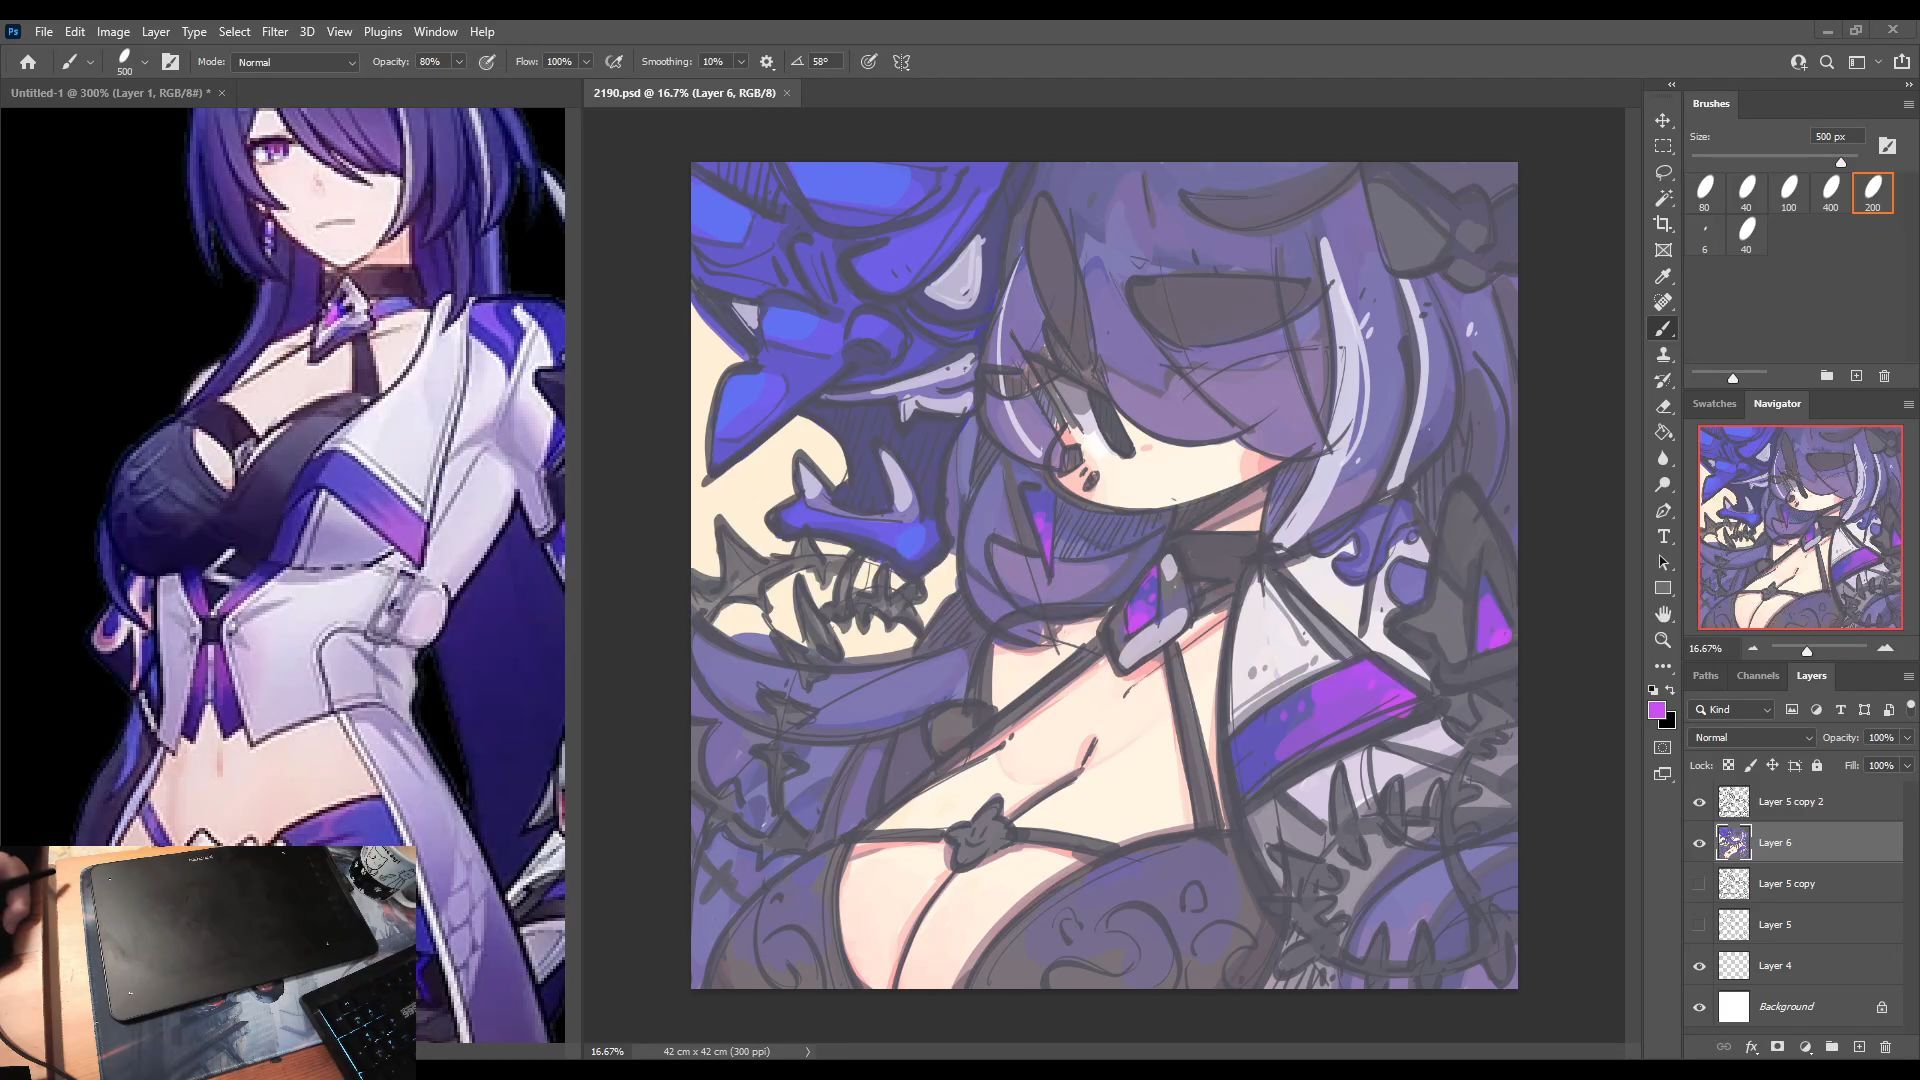
Task: Toggle symmetry painting options
Action: [x=901, y=62]
